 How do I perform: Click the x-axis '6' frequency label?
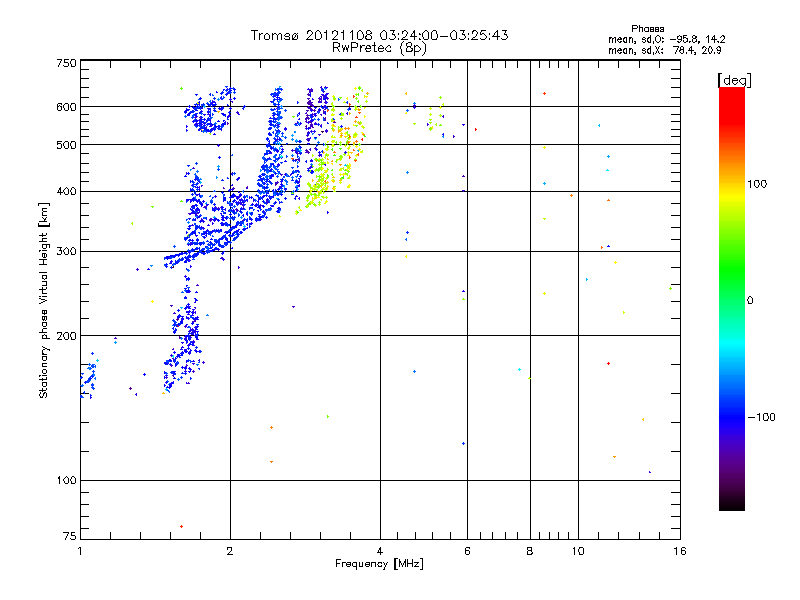click(x=467, y=551)
